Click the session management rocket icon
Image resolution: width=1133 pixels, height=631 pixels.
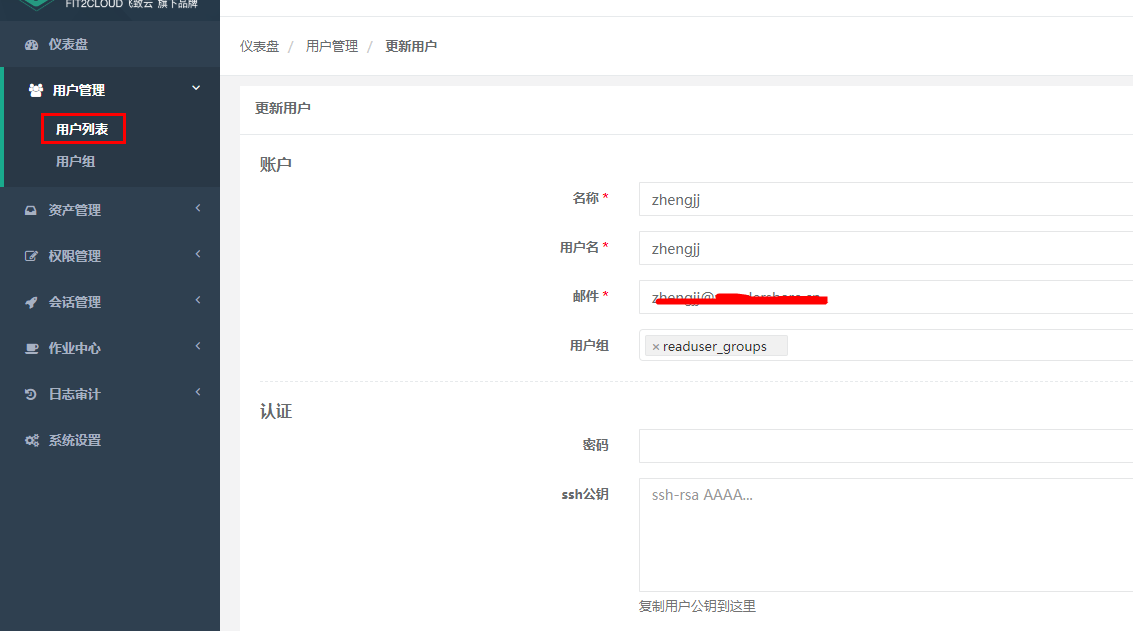click(x=31, y=302)
